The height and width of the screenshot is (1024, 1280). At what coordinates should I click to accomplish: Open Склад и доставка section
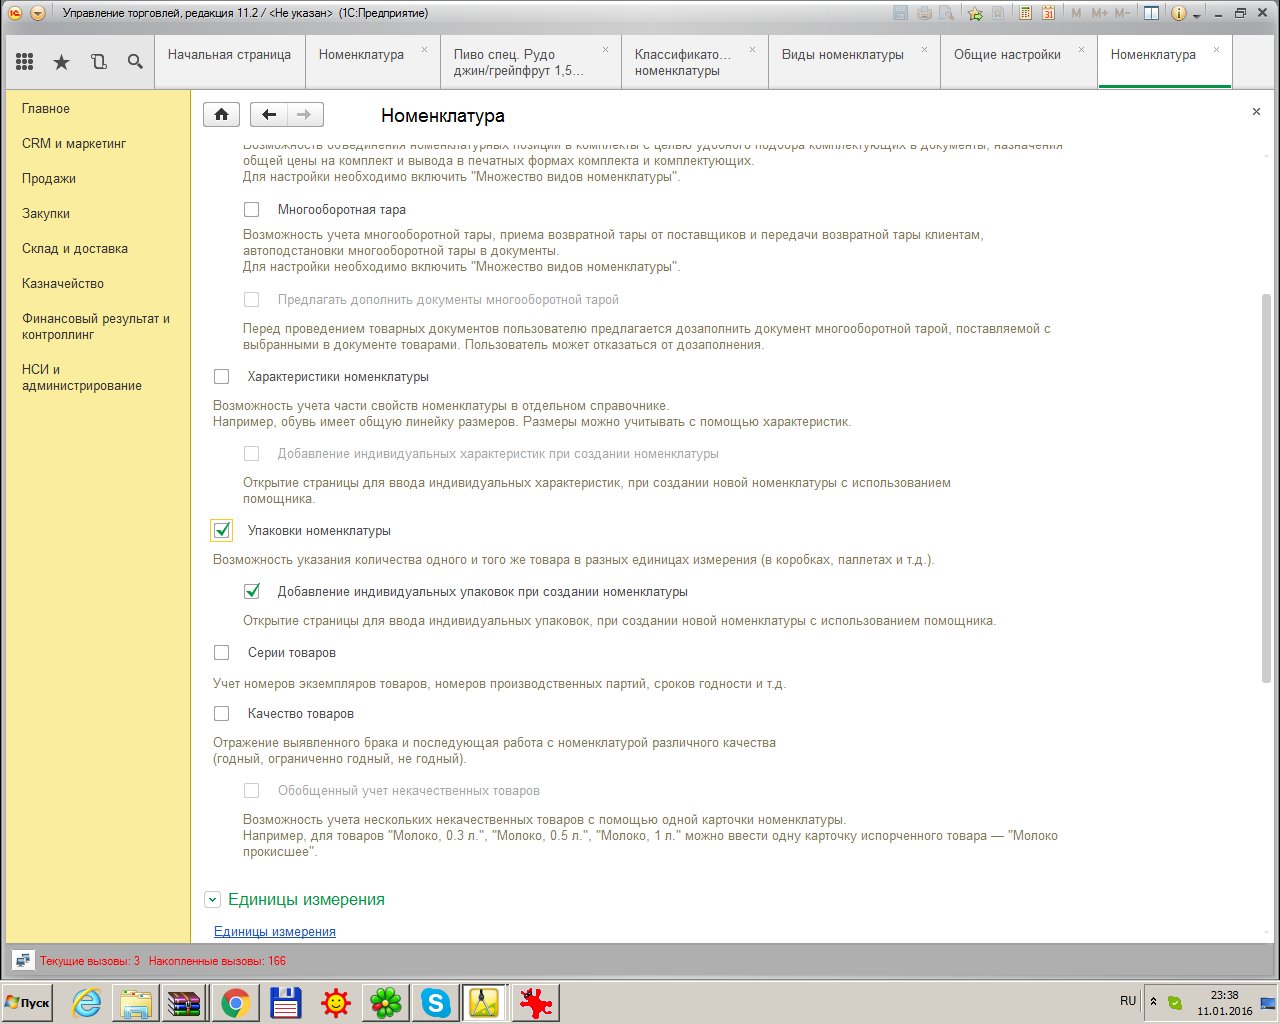click(75, 249)
